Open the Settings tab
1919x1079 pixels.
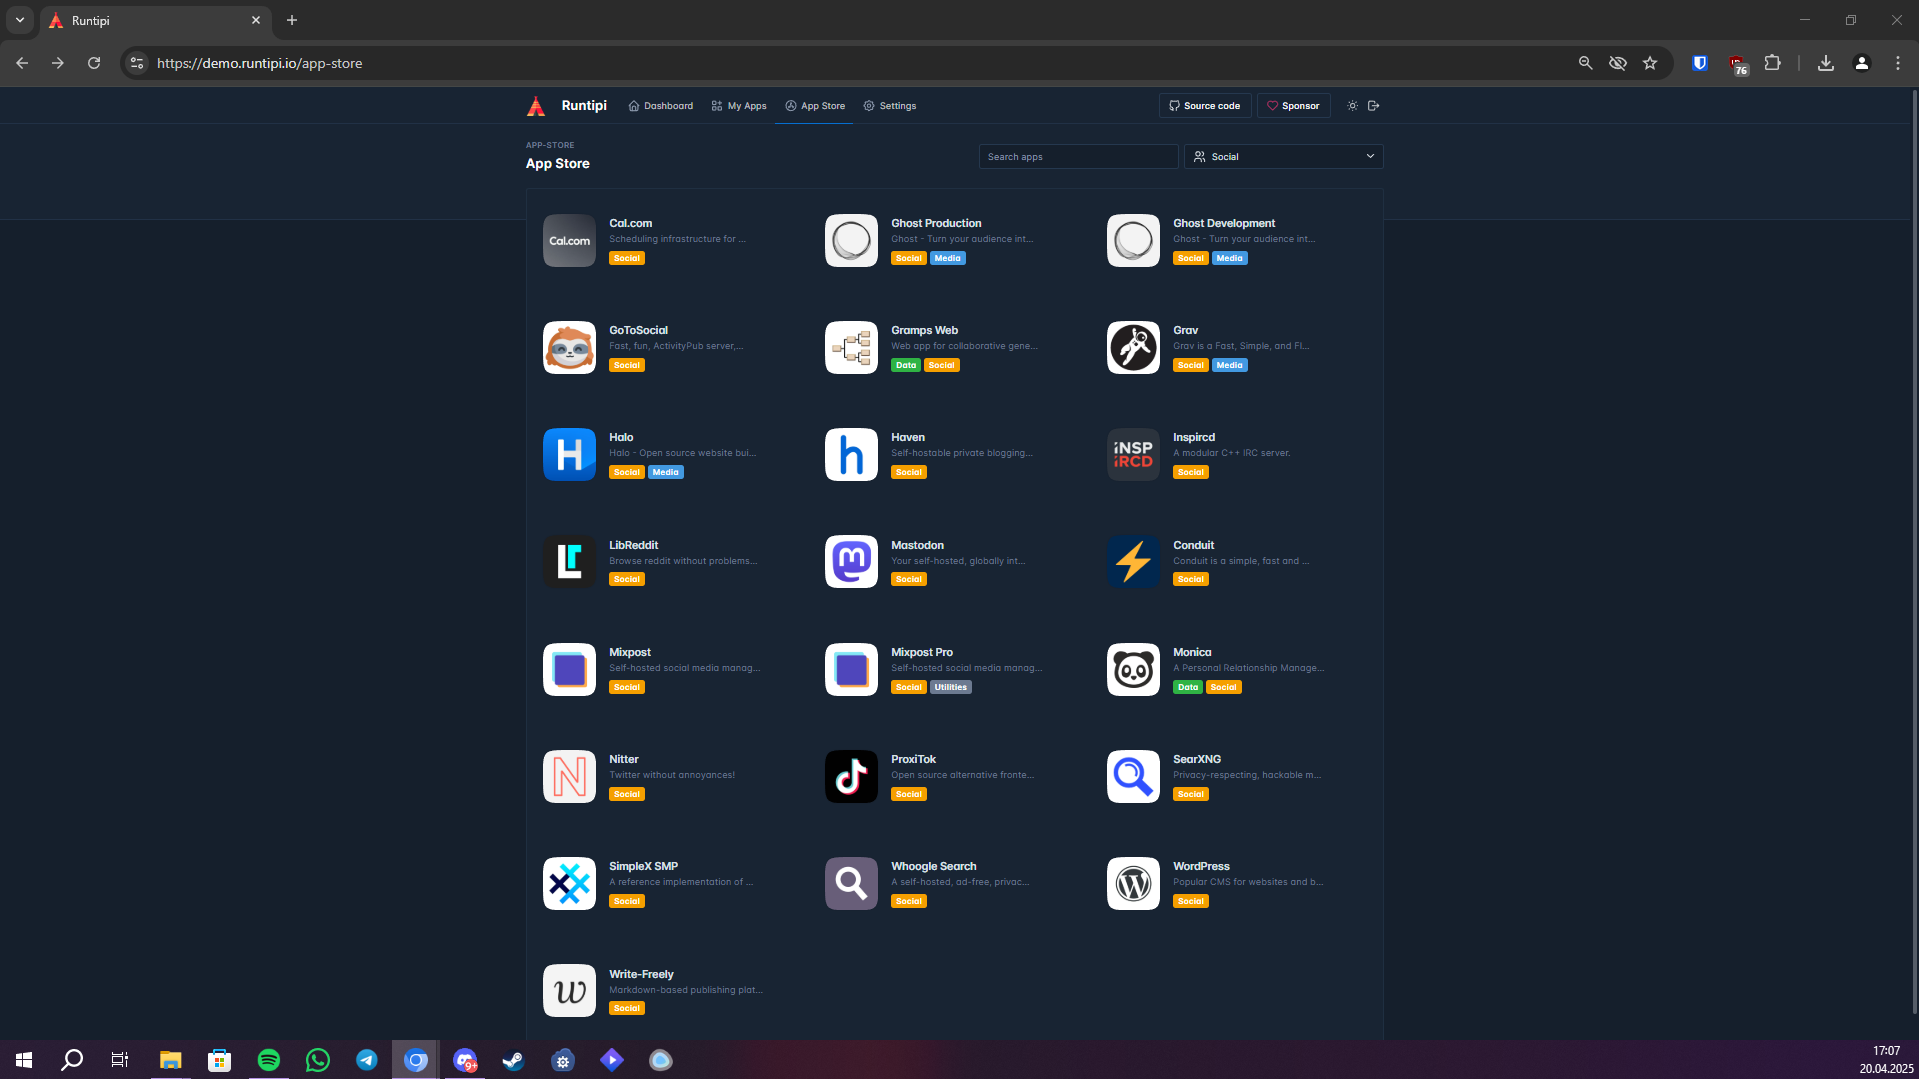coord(889,105)
